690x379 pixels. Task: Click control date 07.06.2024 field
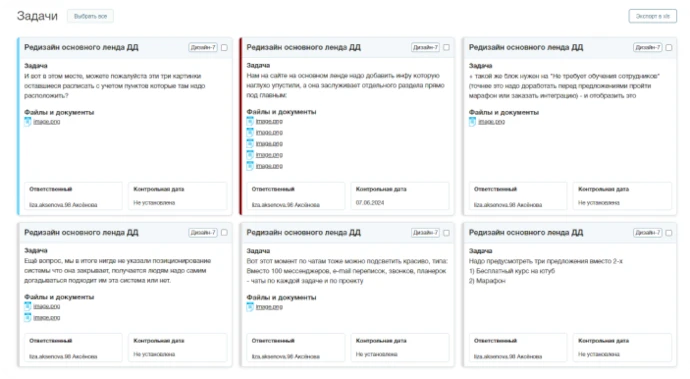pyautogui.click(x=400, y=196)
